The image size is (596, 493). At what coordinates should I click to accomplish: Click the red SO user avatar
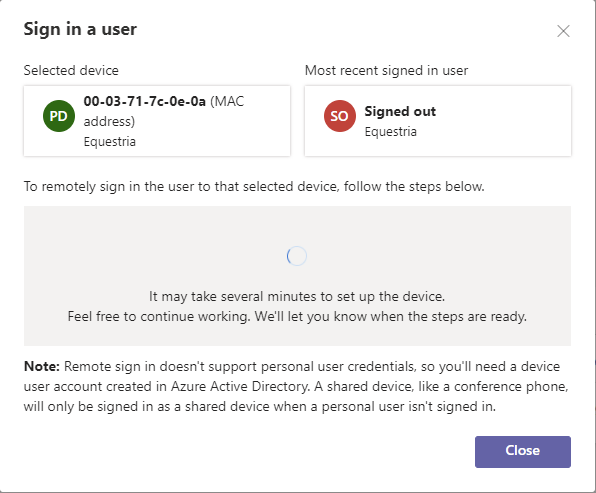click(340, 116)
